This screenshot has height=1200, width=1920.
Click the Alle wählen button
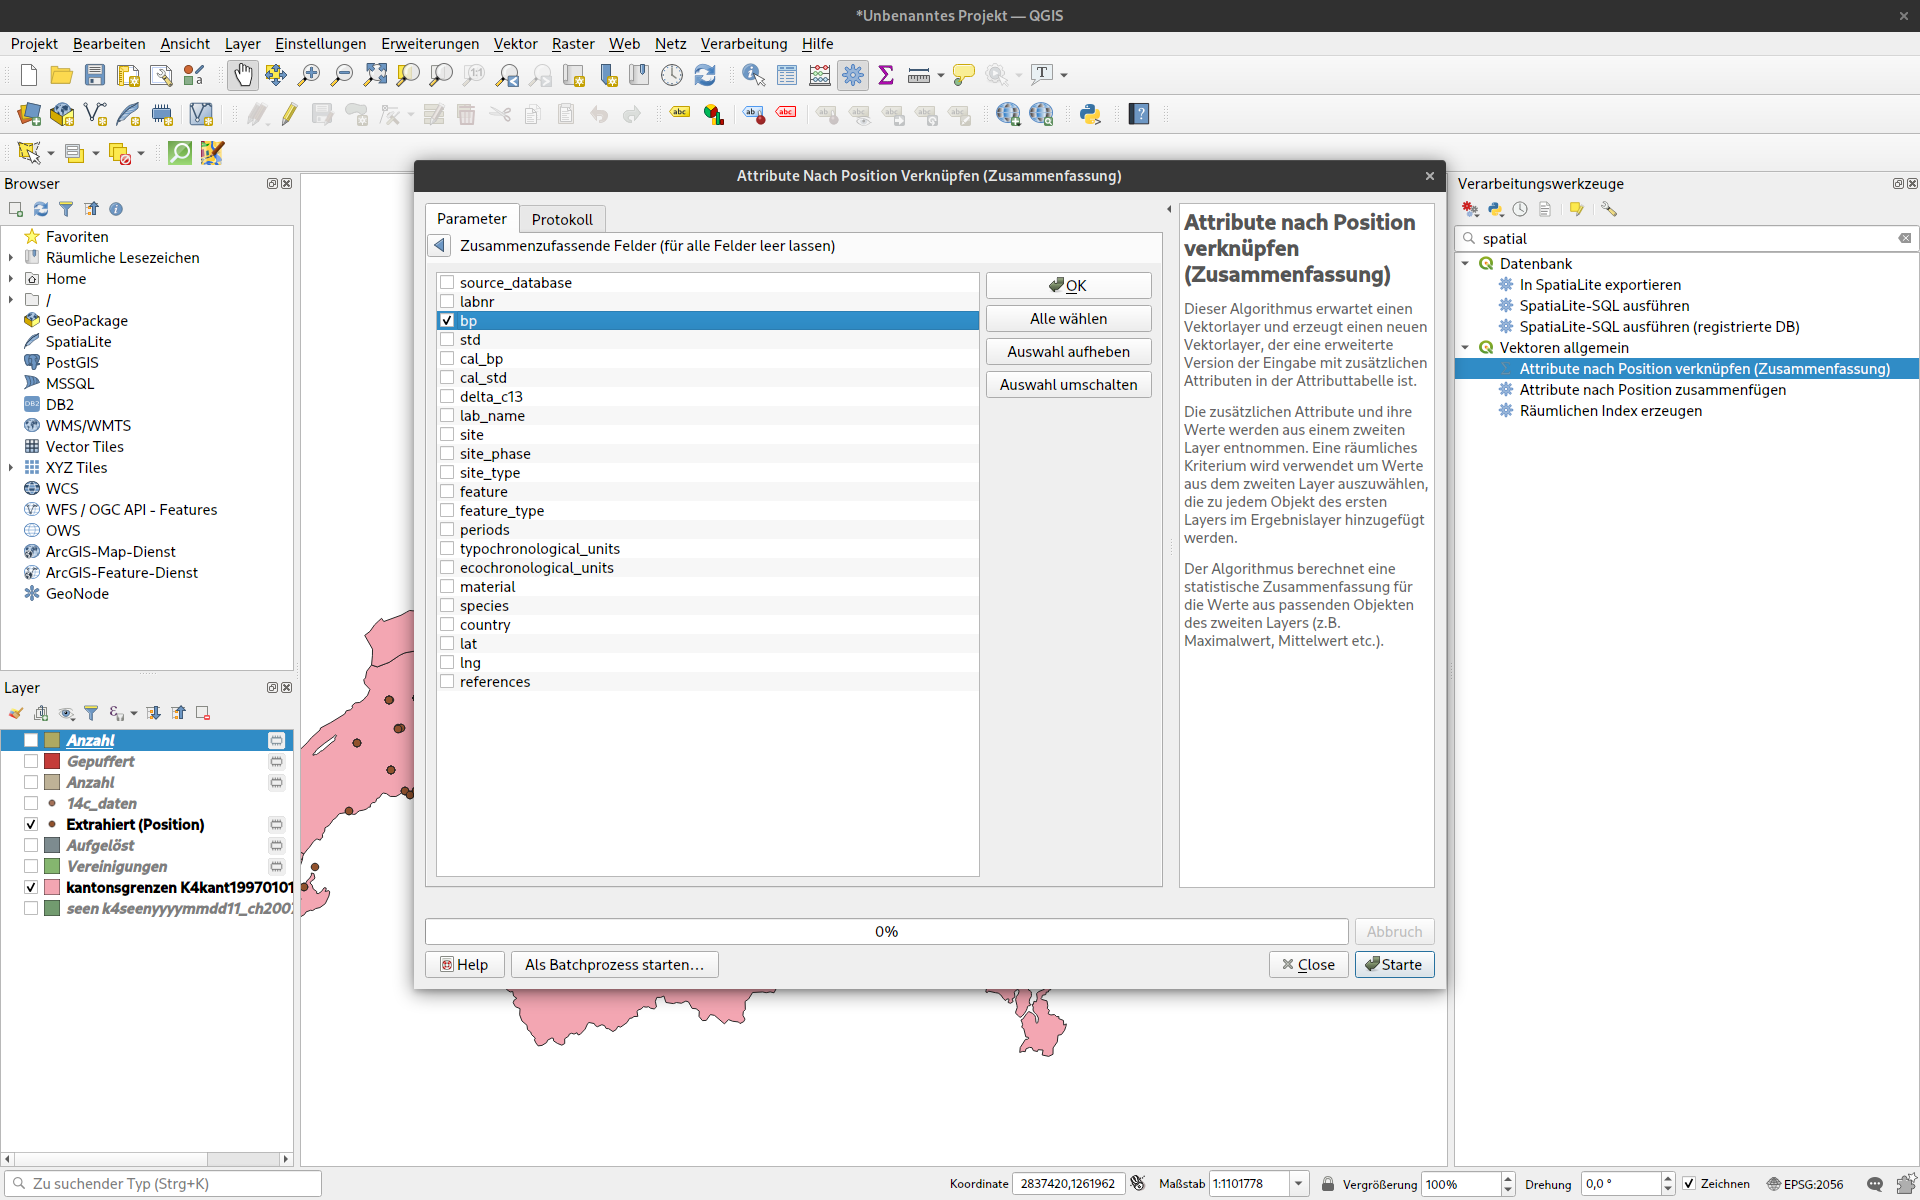1068,319
